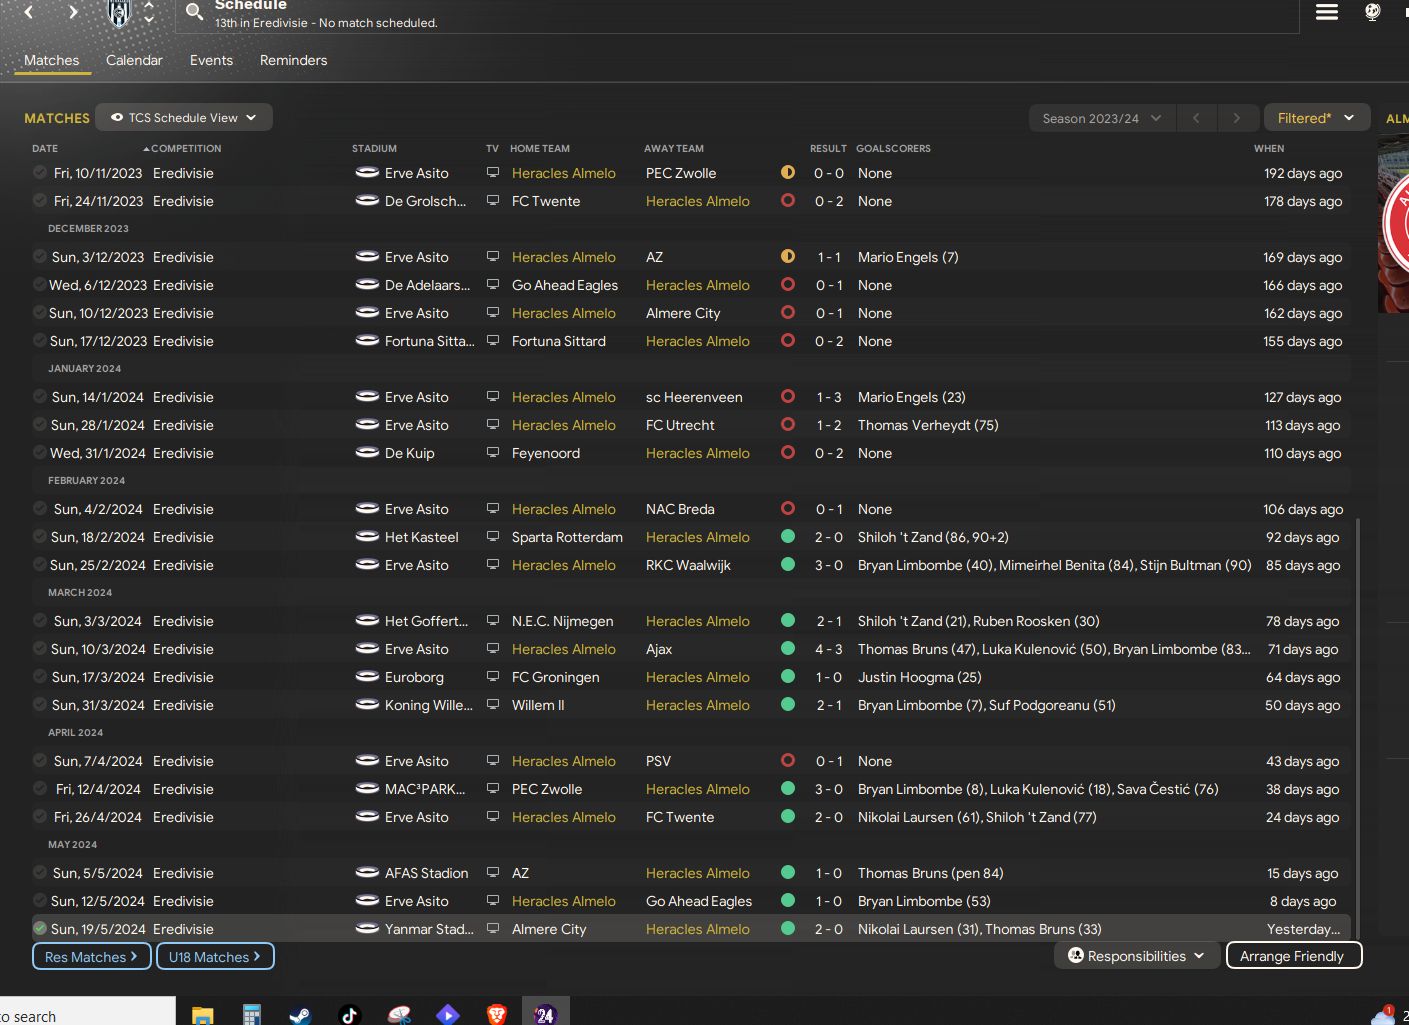The height and width of the screenshot is (1025, 1409).
Task: Click the U18 Matches button
Action: coord(215,957)
